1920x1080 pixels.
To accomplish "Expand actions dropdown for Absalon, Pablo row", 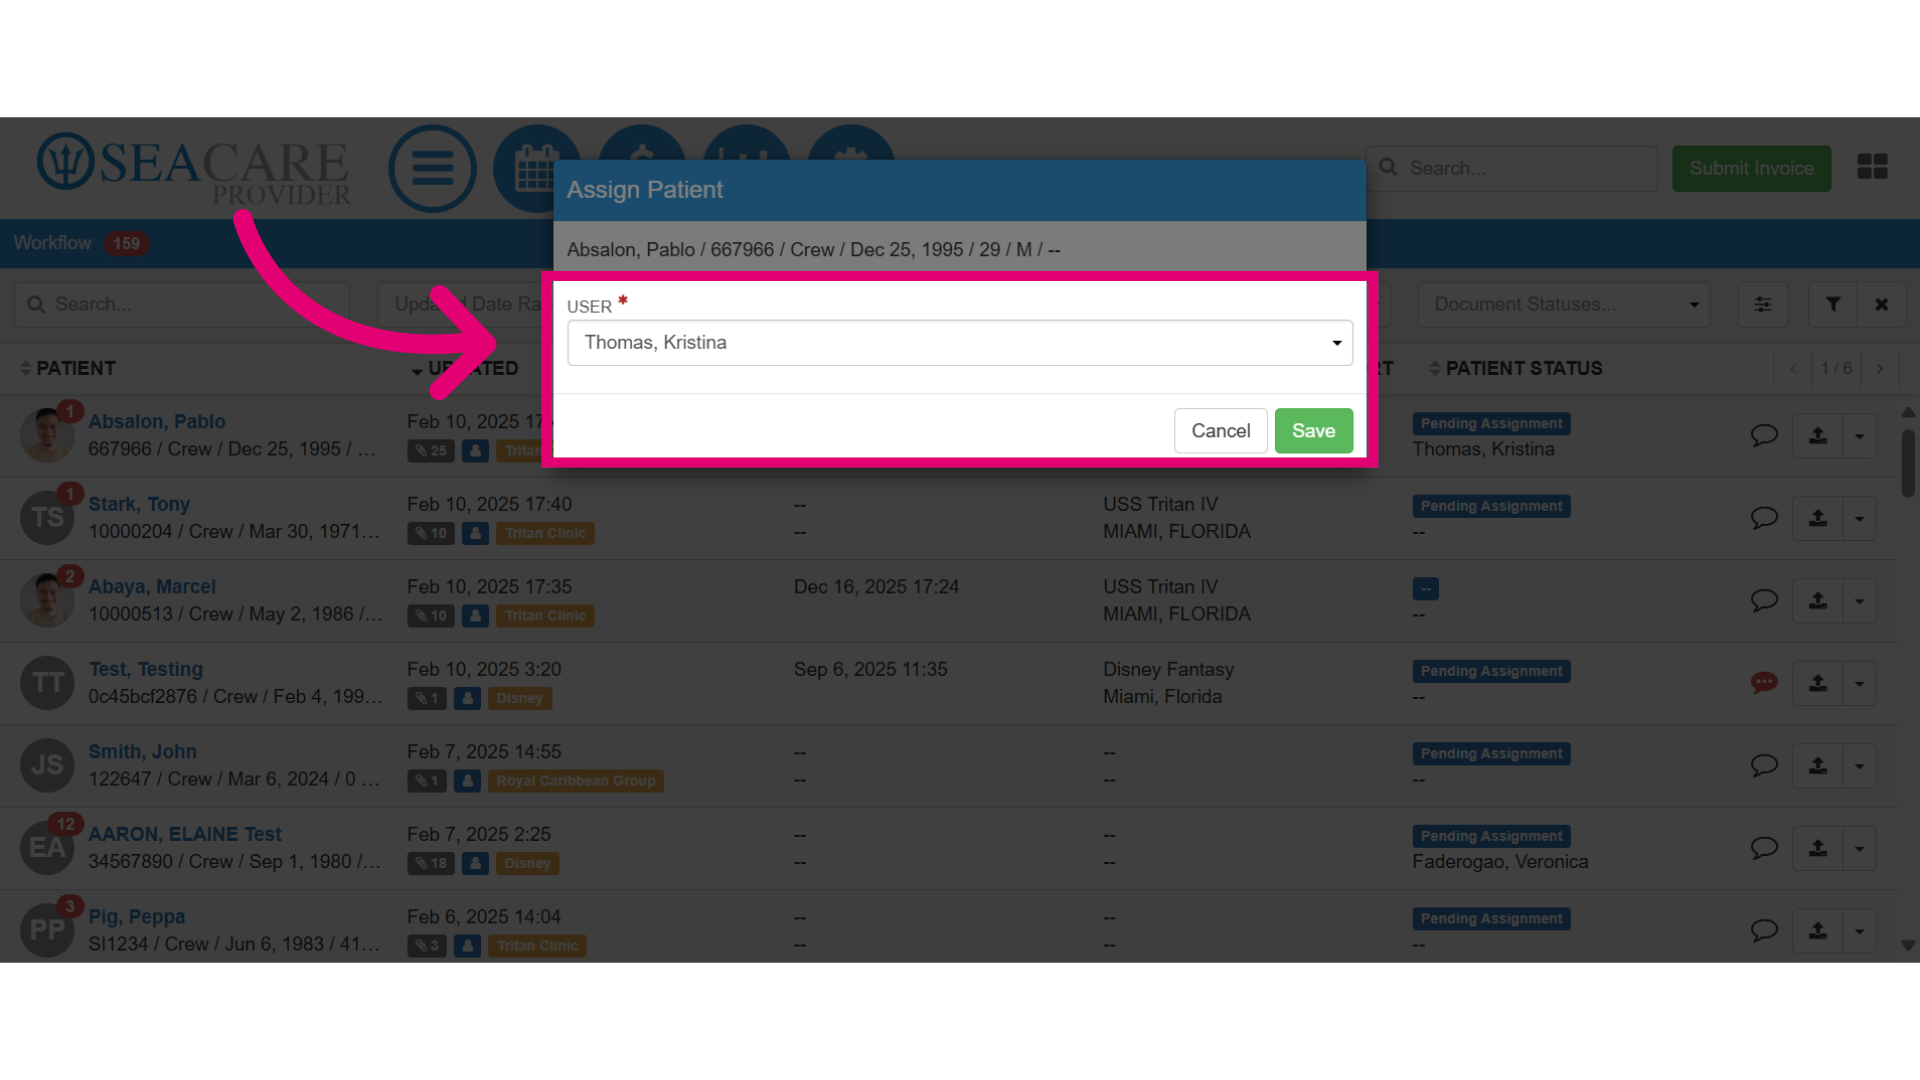I will point(1859,436).
